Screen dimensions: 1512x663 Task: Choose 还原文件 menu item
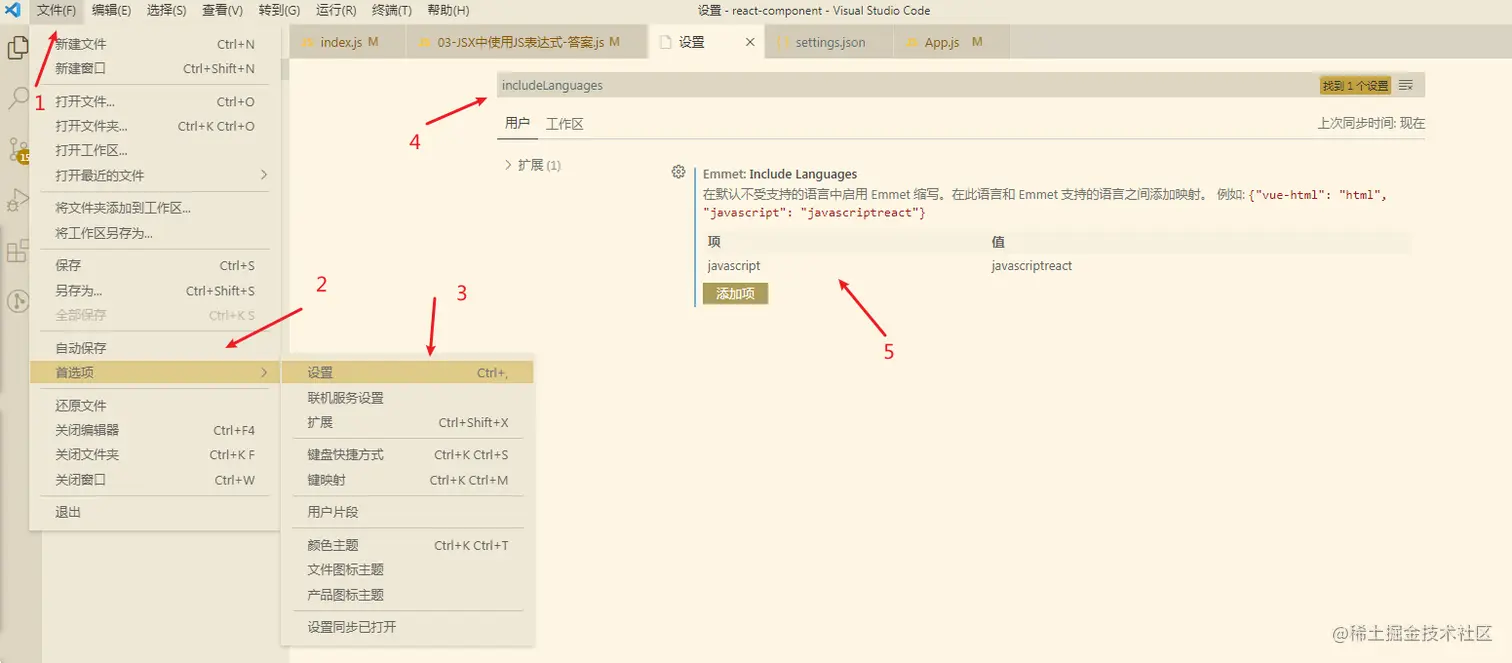(x=155, y=405)
